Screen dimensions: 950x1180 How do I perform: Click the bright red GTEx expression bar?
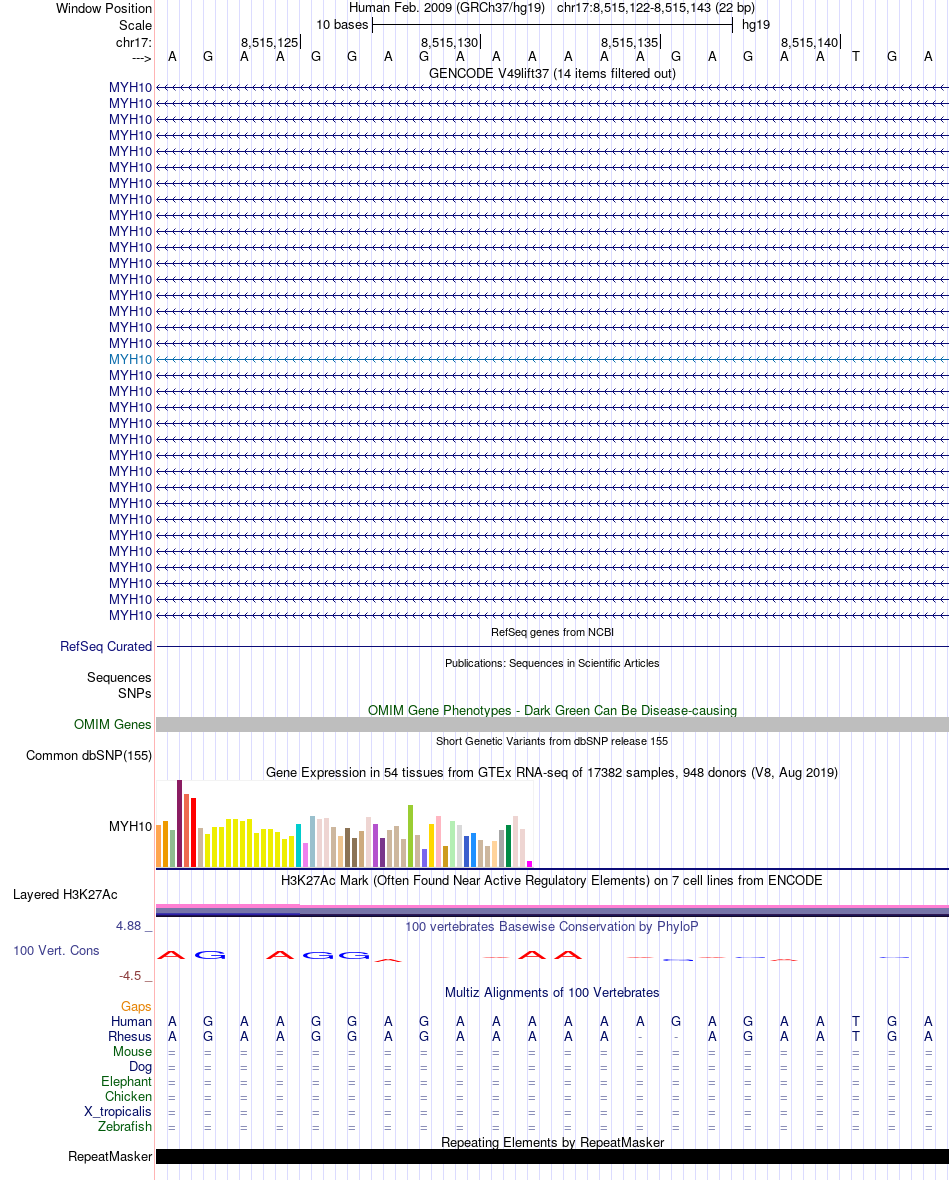[x=193, y=833]
